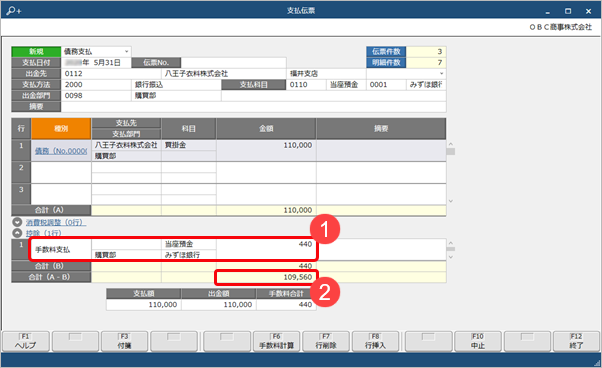Click the F1 ヘルプ button
This screenshot has width=602, height=368.
(26, 341)
